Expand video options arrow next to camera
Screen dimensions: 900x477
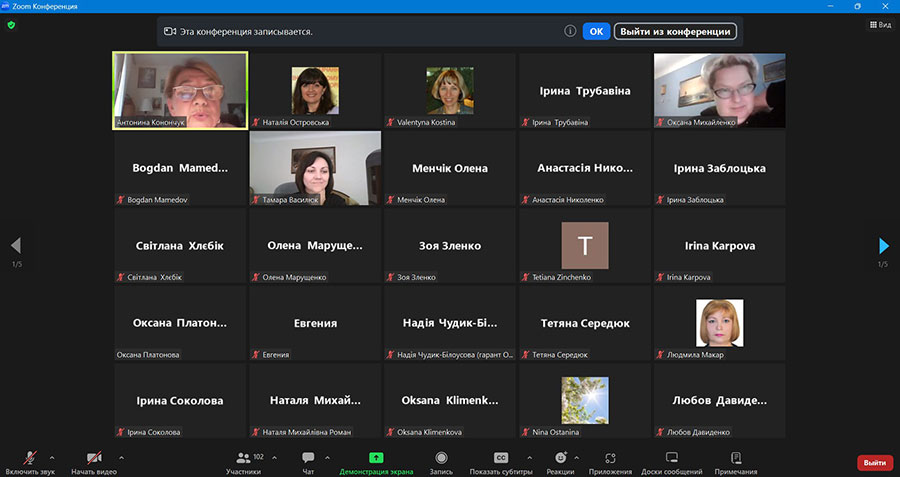pyautogui.click(x=120, y=457)
